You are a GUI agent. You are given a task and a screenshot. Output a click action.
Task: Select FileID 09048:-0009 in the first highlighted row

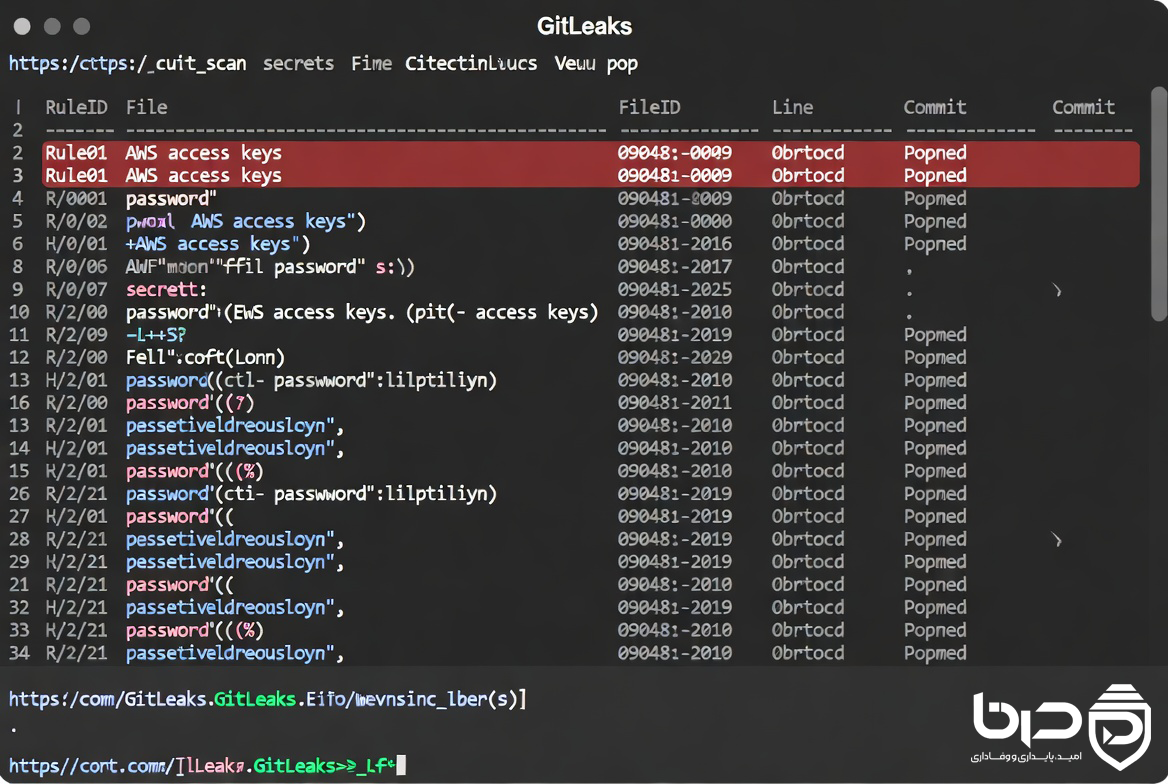(x=674, y=153)
